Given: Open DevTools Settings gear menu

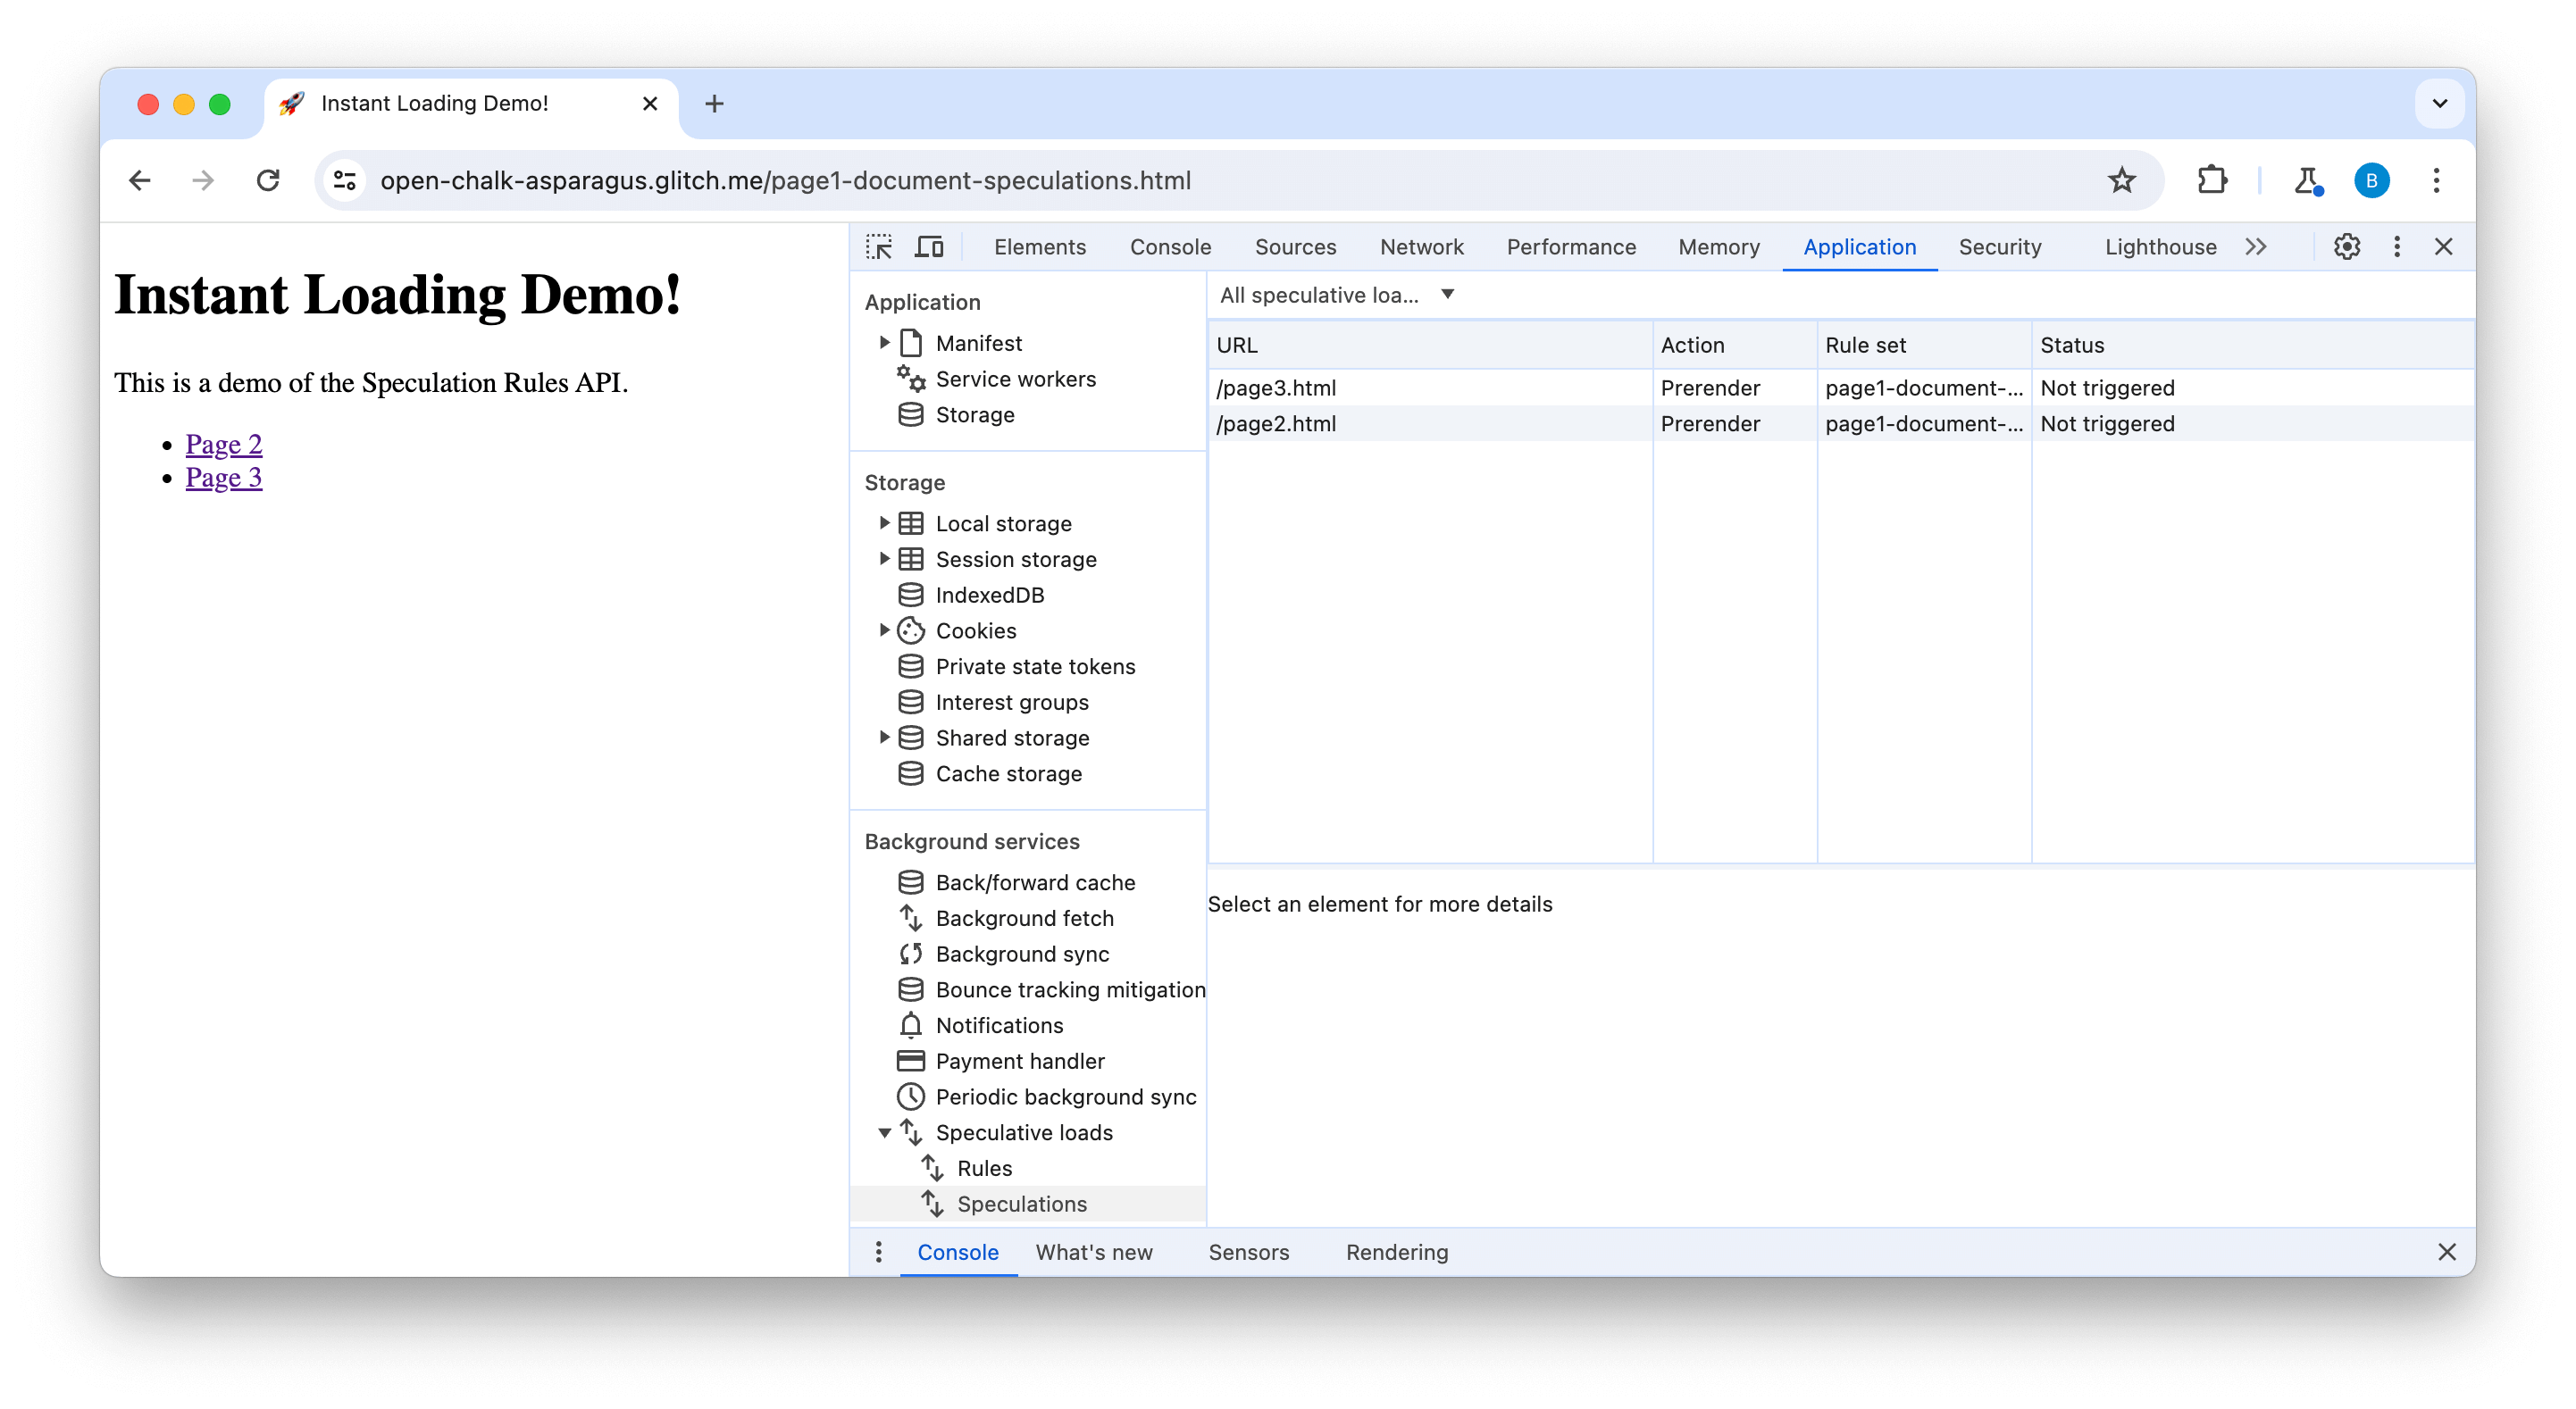Looking at the screenshot, I should coord(2346,246).
